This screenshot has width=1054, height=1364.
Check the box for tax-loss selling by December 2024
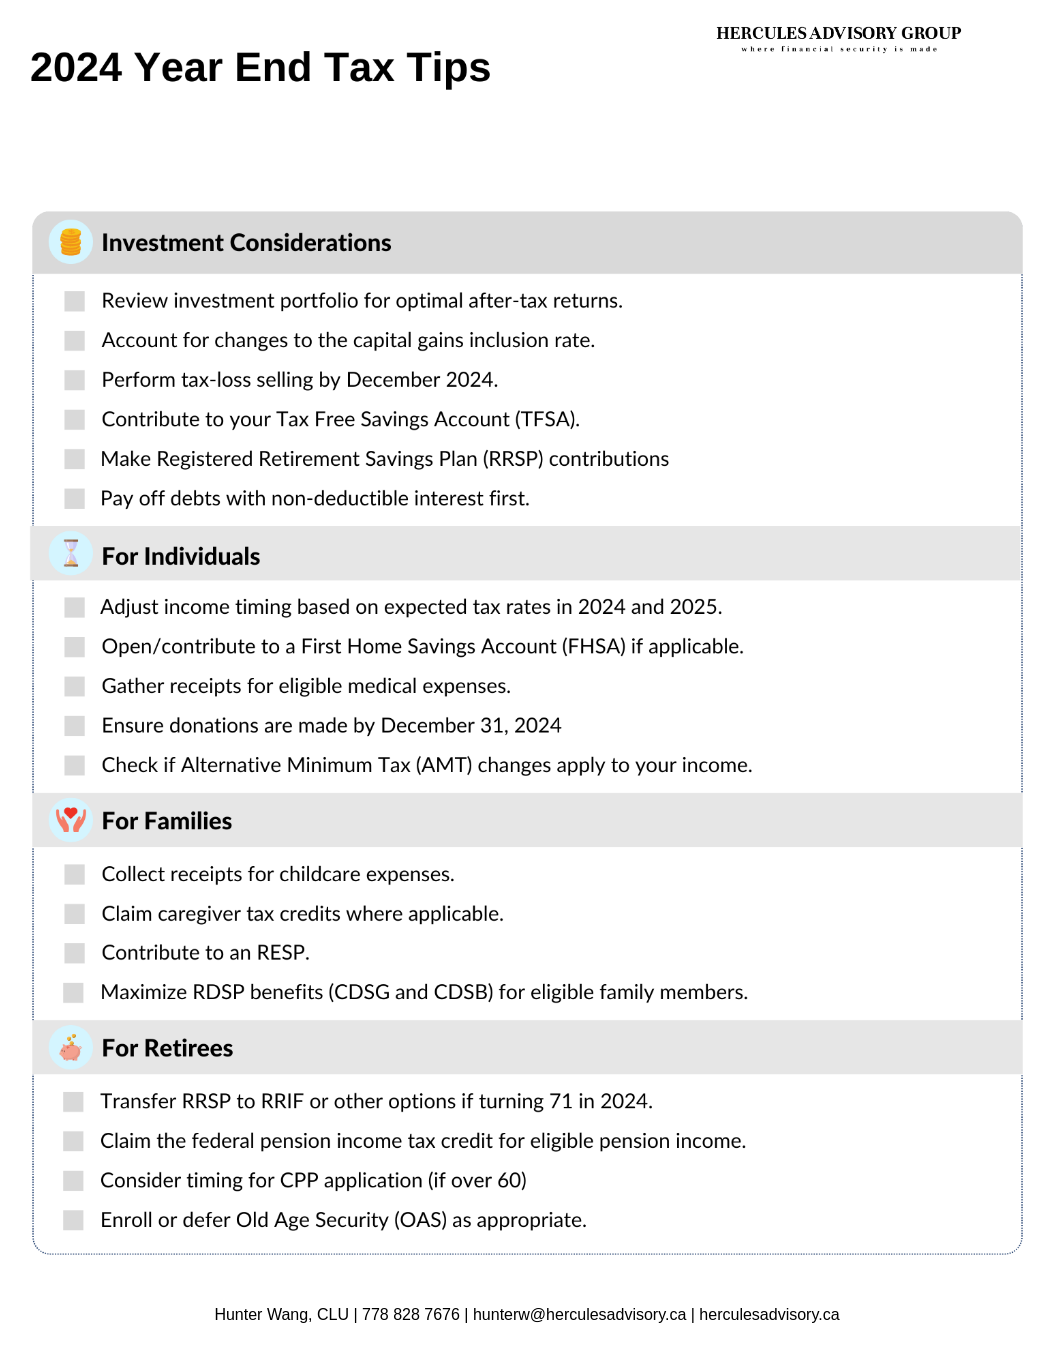click(75, 380)
